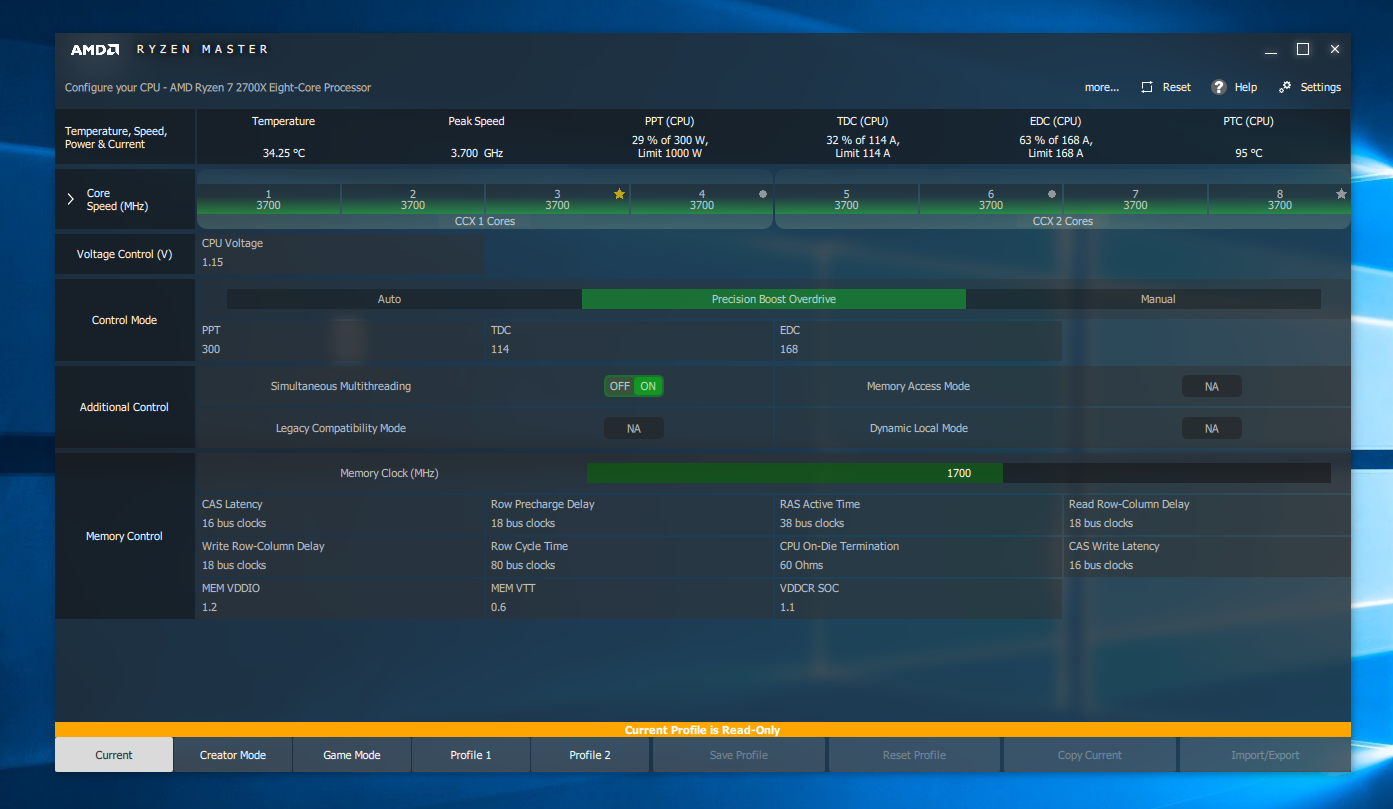Click the more... link

[x=1102, y=87]
